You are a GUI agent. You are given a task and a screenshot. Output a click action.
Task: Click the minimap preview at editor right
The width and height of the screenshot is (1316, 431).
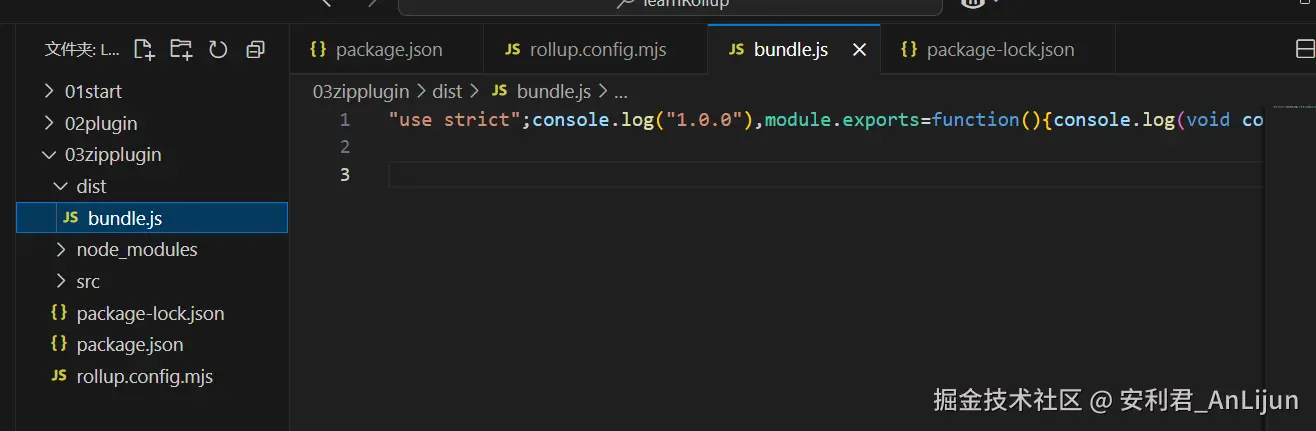(x=1294, y=106)
